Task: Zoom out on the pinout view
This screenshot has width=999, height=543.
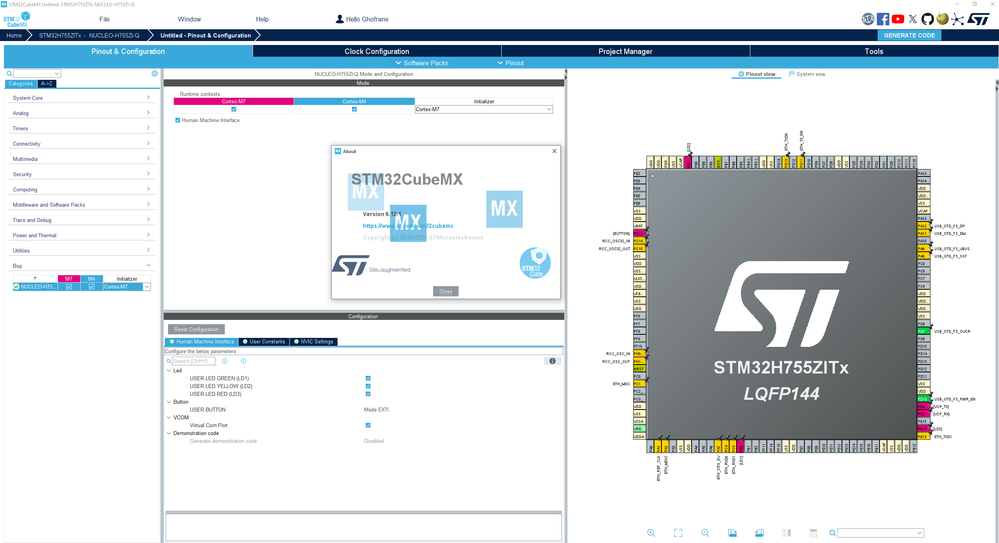Action: point(705,533)
